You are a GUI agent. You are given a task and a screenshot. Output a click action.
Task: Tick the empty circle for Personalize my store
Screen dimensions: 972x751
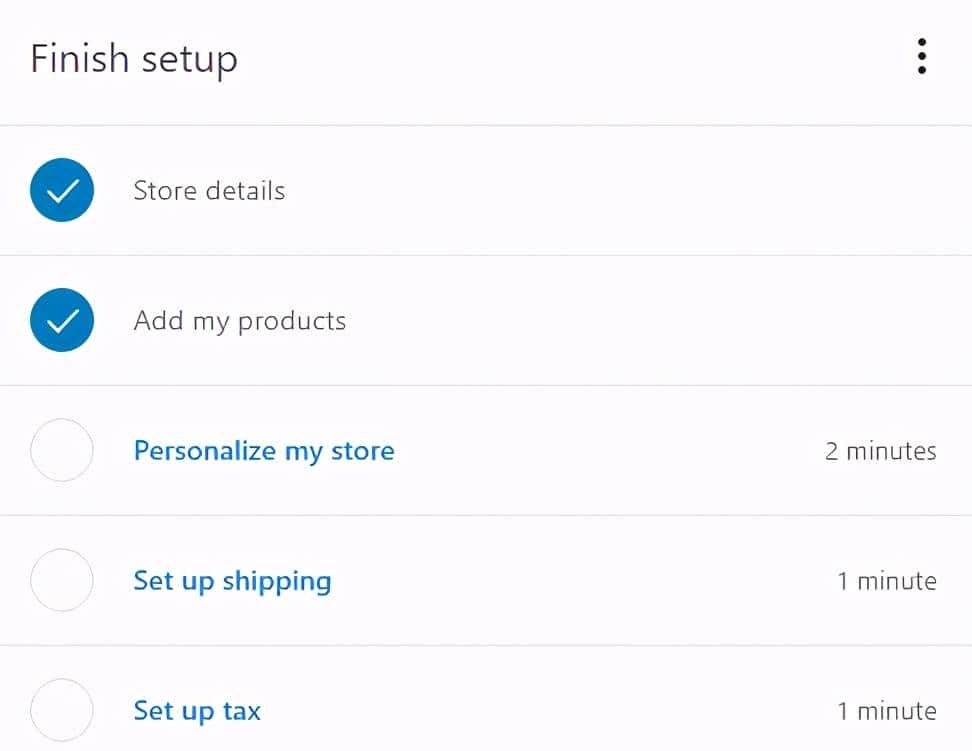62,450
